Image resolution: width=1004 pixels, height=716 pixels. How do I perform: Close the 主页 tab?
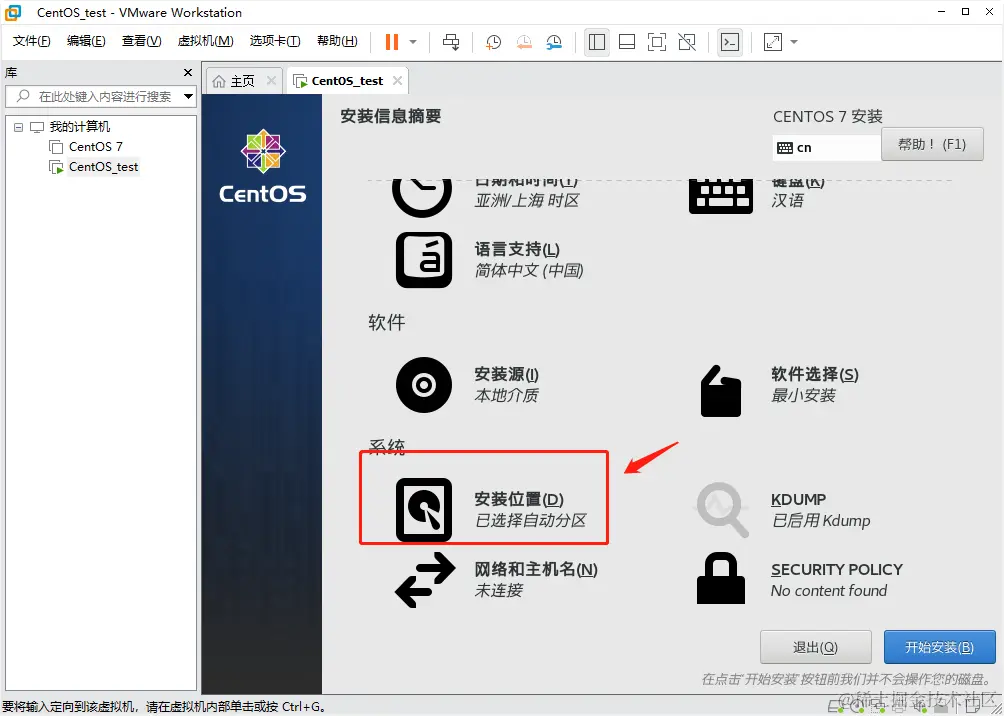[271, 81]
